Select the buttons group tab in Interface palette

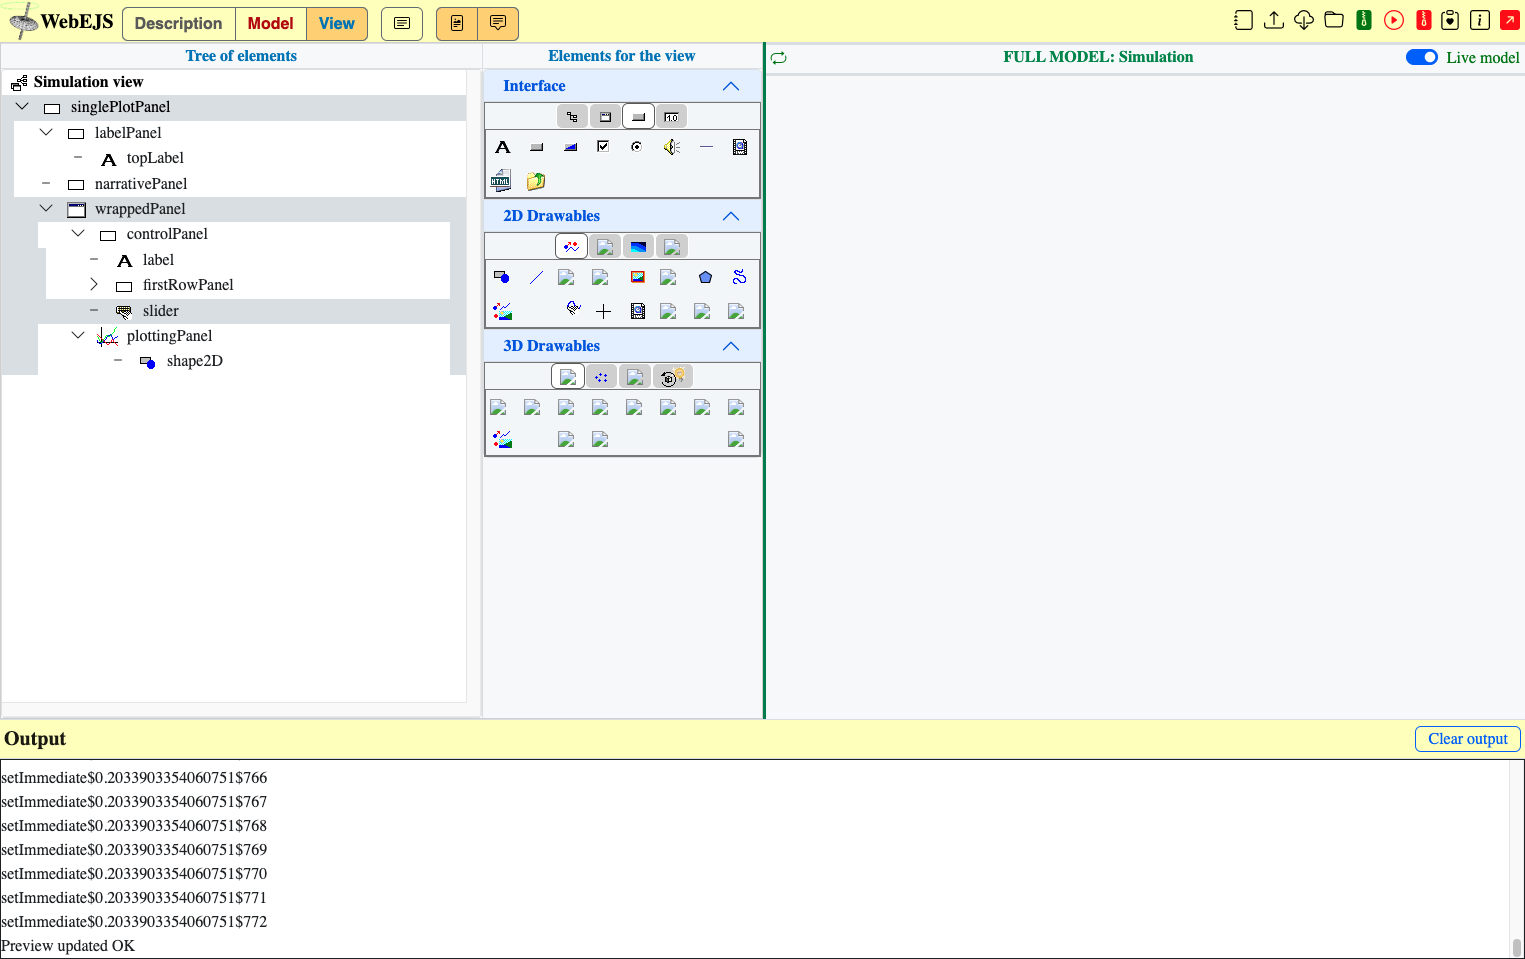coord(638,117)
